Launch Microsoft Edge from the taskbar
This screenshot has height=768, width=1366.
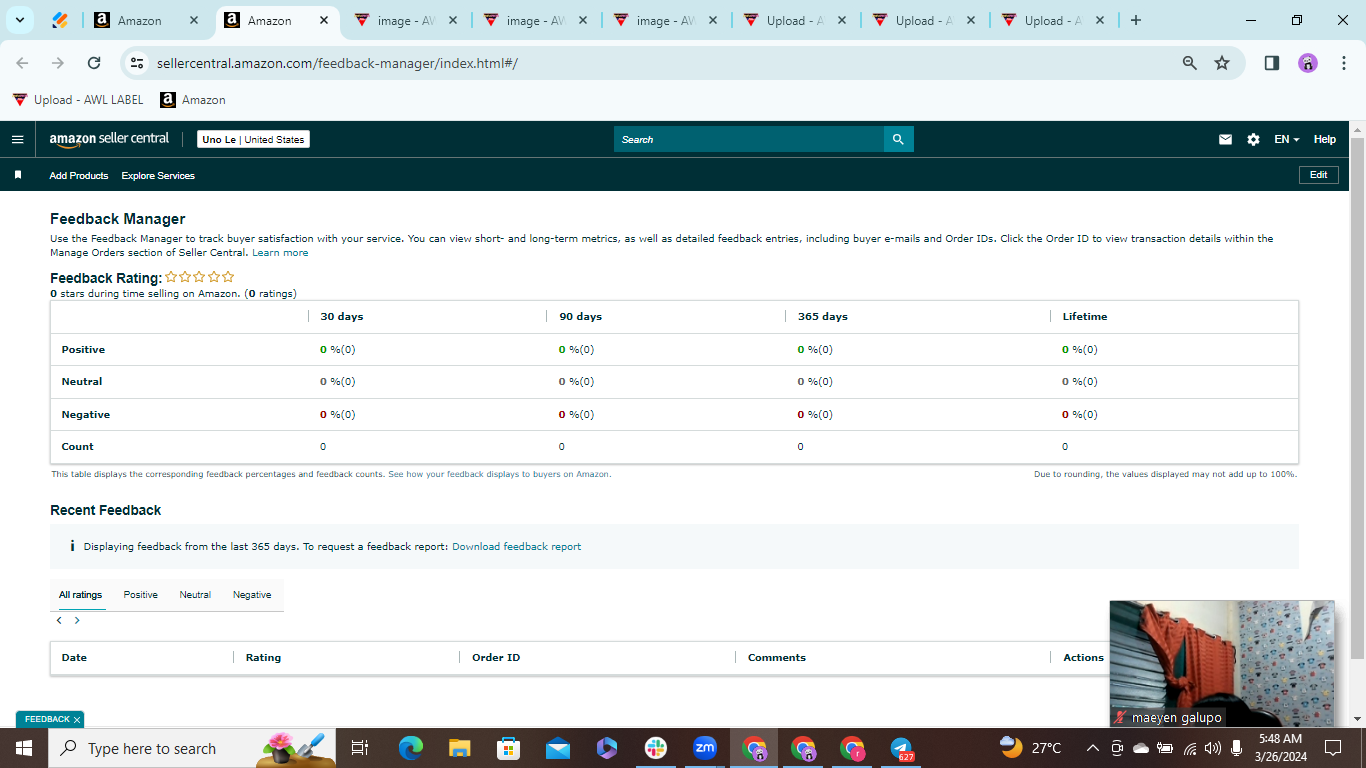(411, 748)
